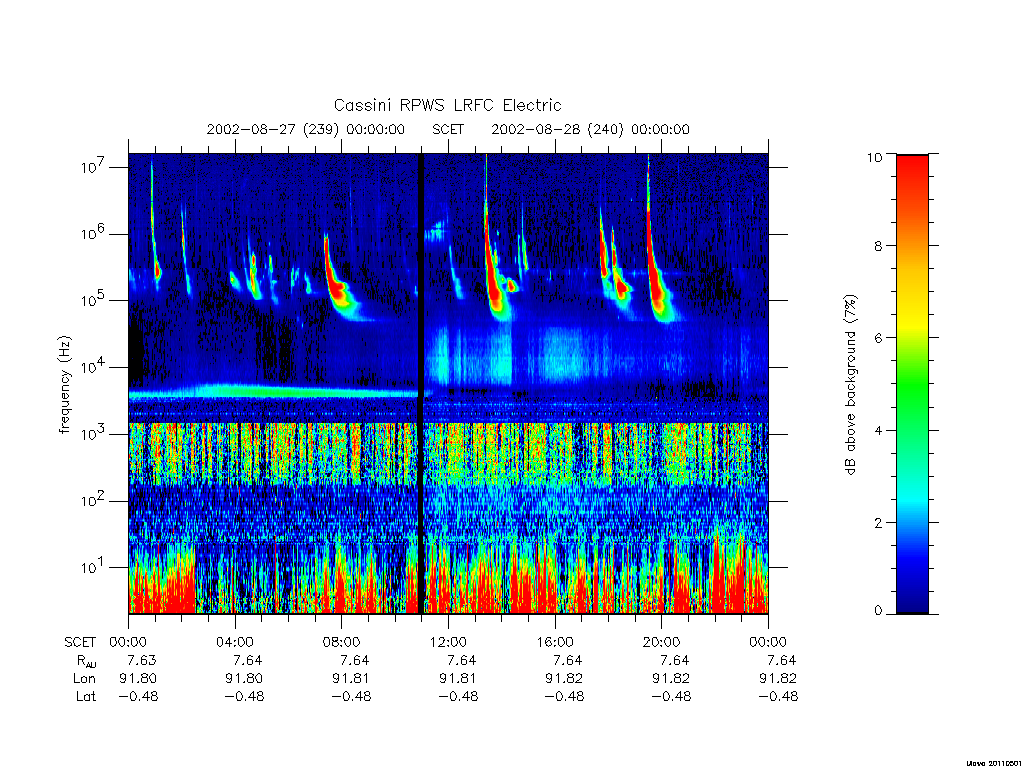1024x768 pixels.
Task: Click the Lat row label
Action: [86, 697]
